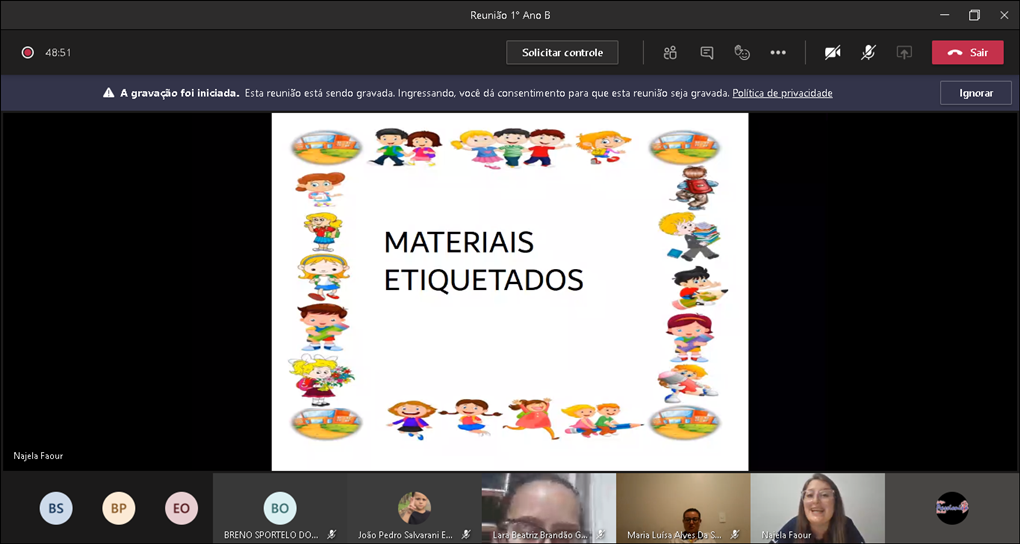This screenshot has height=544, width=1020.
Task: Select Najela Faour video tile
Action: 818,508
